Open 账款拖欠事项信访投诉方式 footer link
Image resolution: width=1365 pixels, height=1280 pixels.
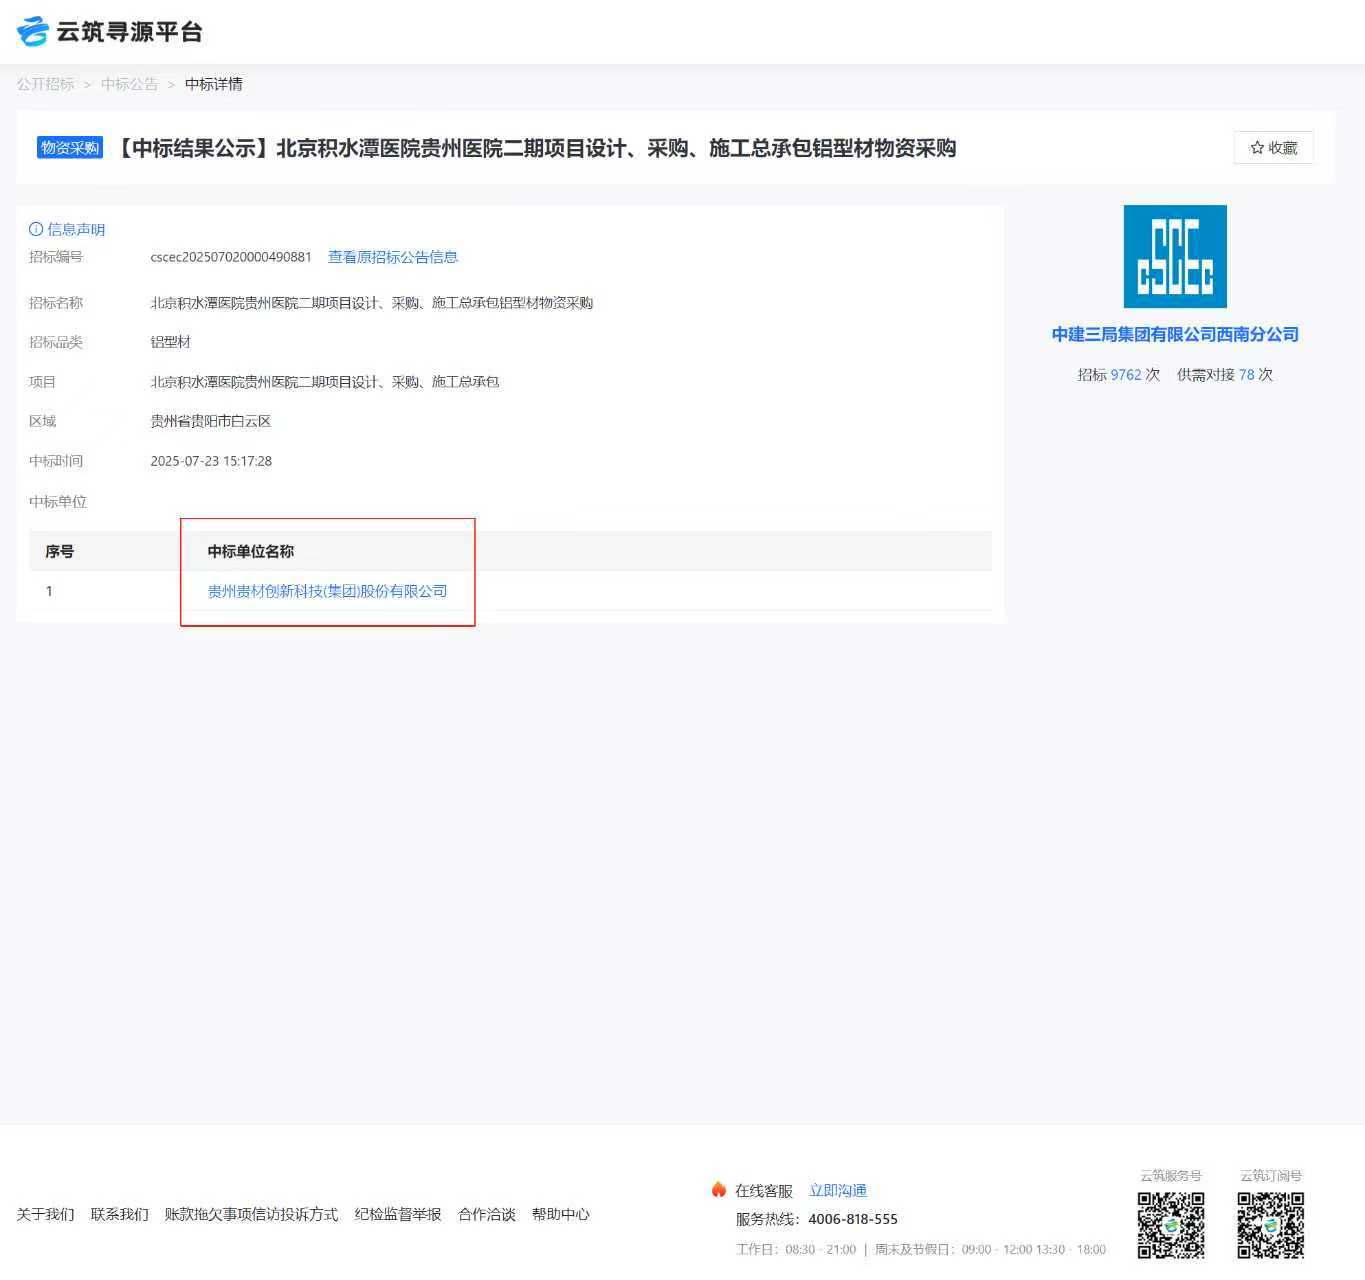pos(251,1214)
